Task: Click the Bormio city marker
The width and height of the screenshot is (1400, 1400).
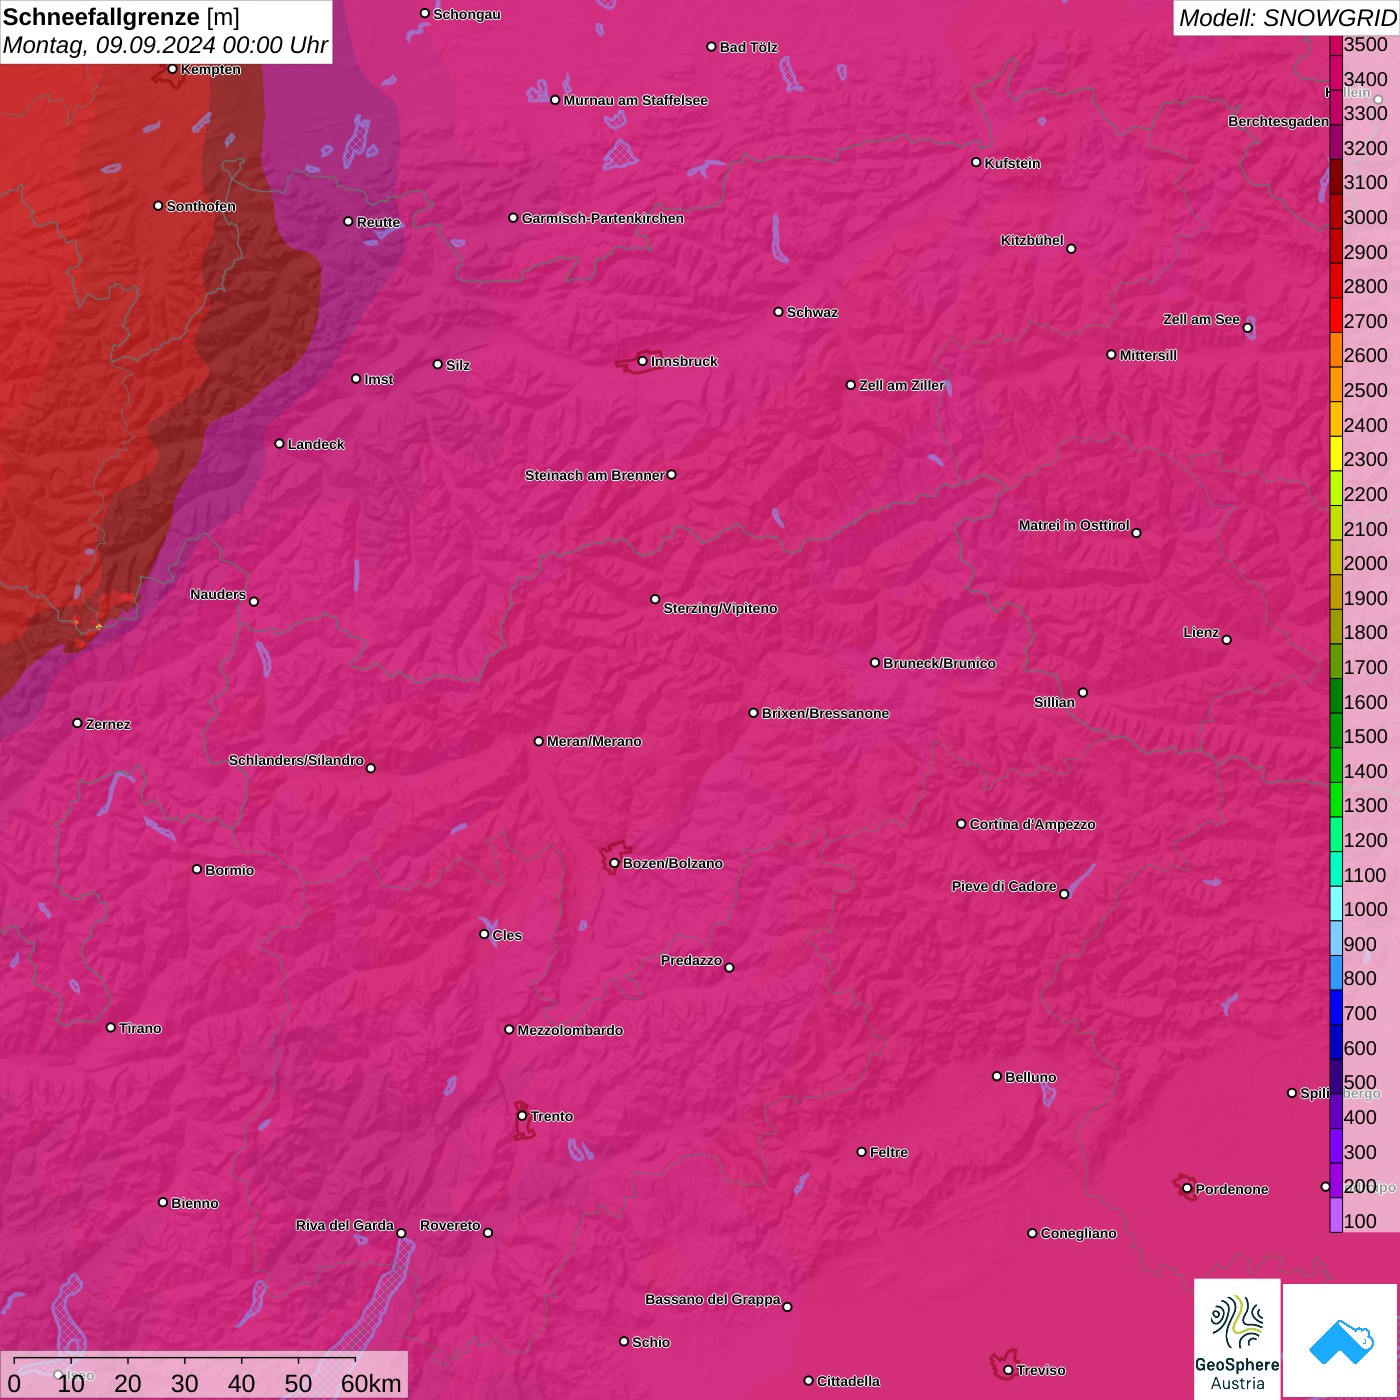Action: point(197,869)
